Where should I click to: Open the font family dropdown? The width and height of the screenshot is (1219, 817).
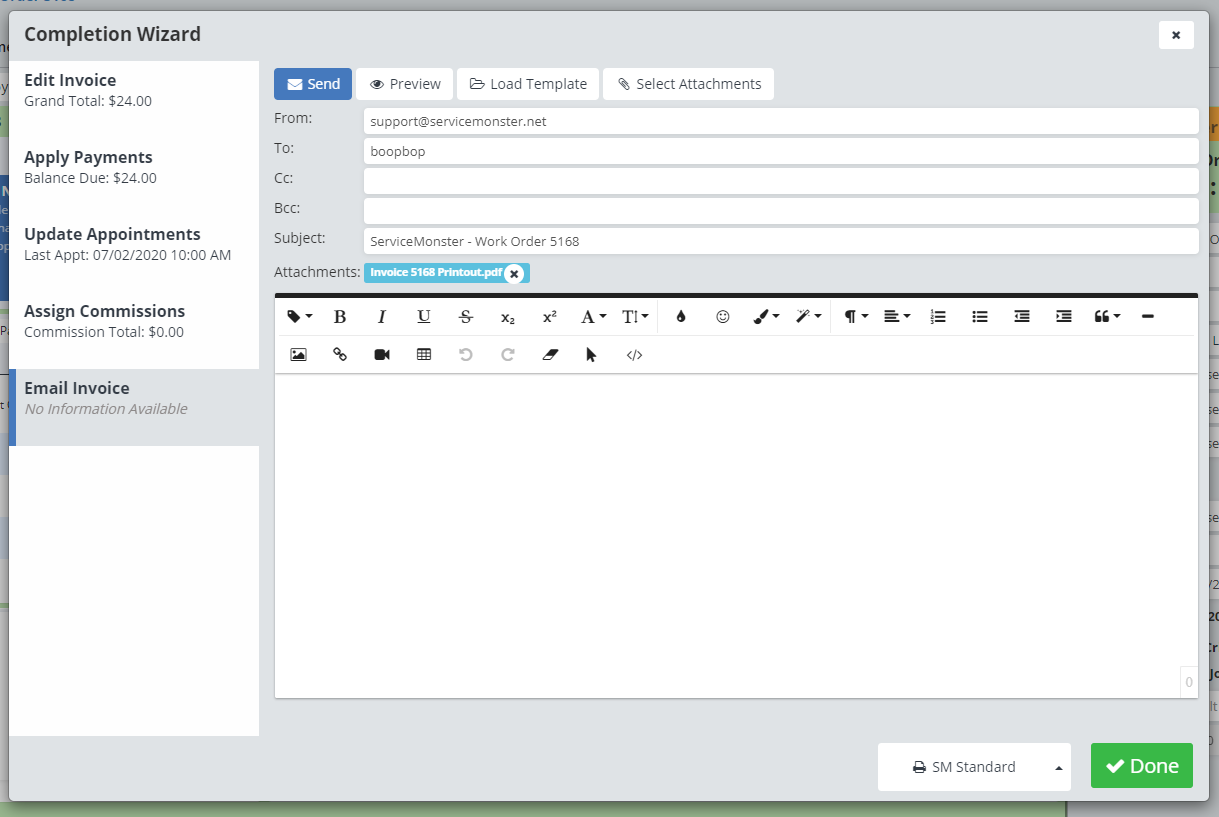(593, 317)
